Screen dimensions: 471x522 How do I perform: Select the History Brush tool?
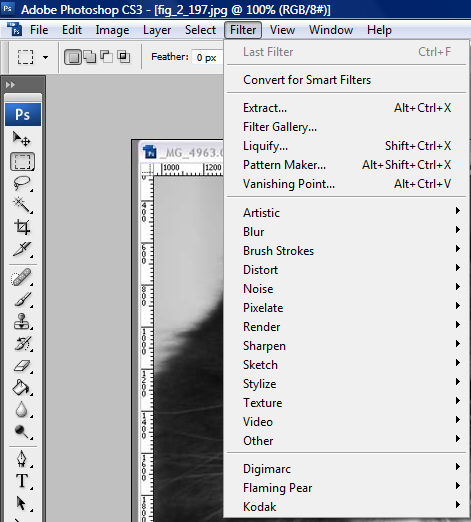(22, 343)
